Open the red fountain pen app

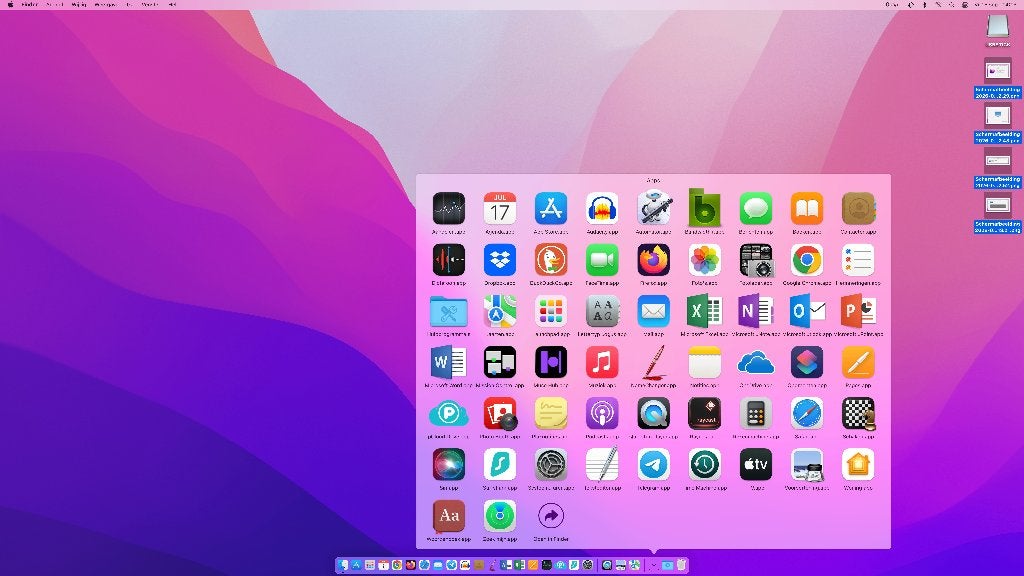click(x=653, y=362)
